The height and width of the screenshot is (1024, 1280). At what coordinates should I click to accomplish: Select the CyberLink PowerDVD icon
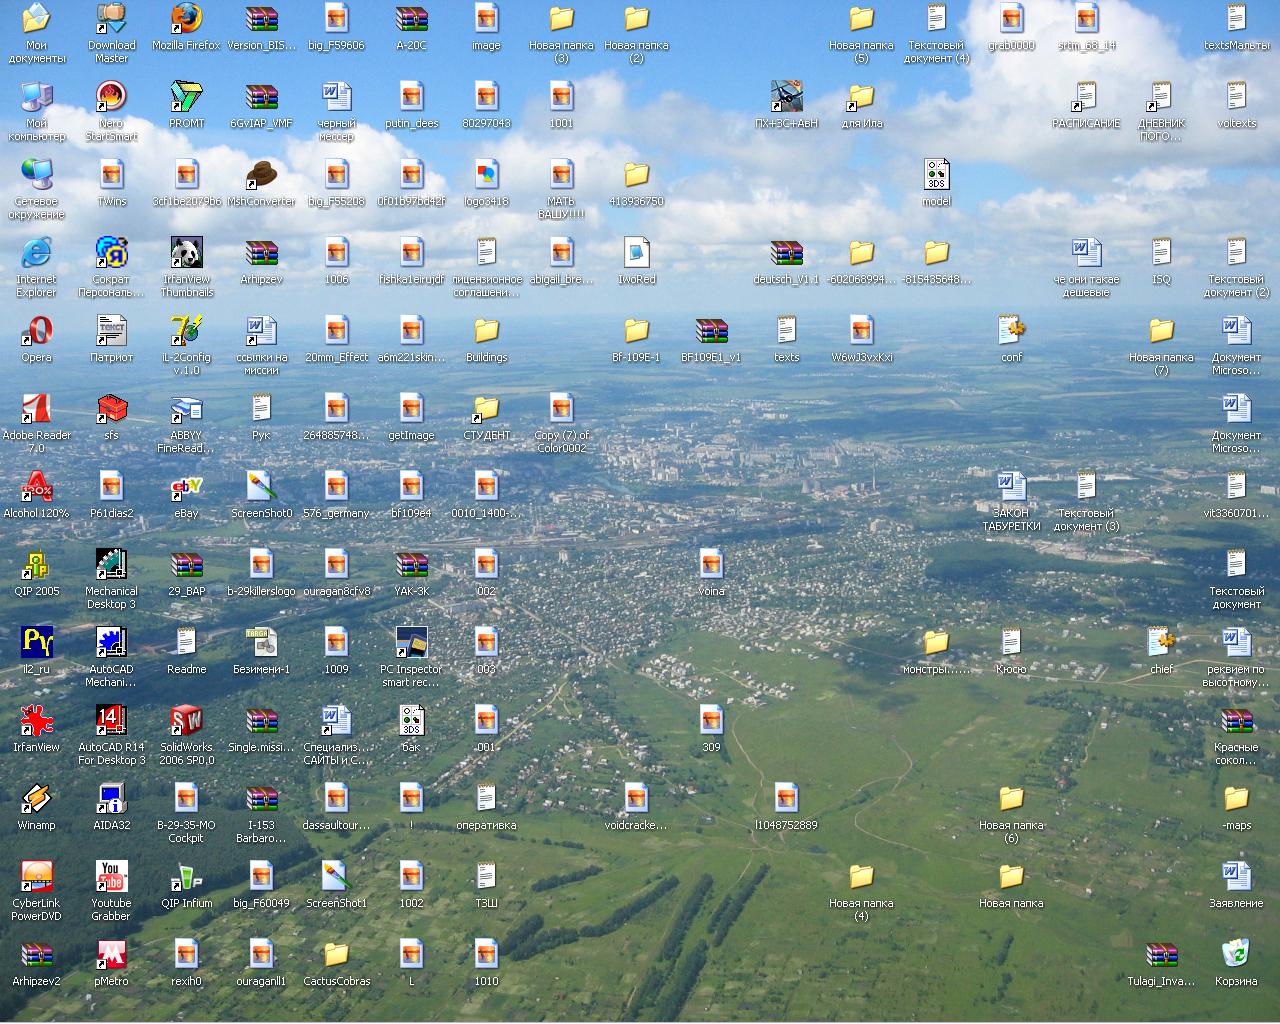click(x=36, y=877)
